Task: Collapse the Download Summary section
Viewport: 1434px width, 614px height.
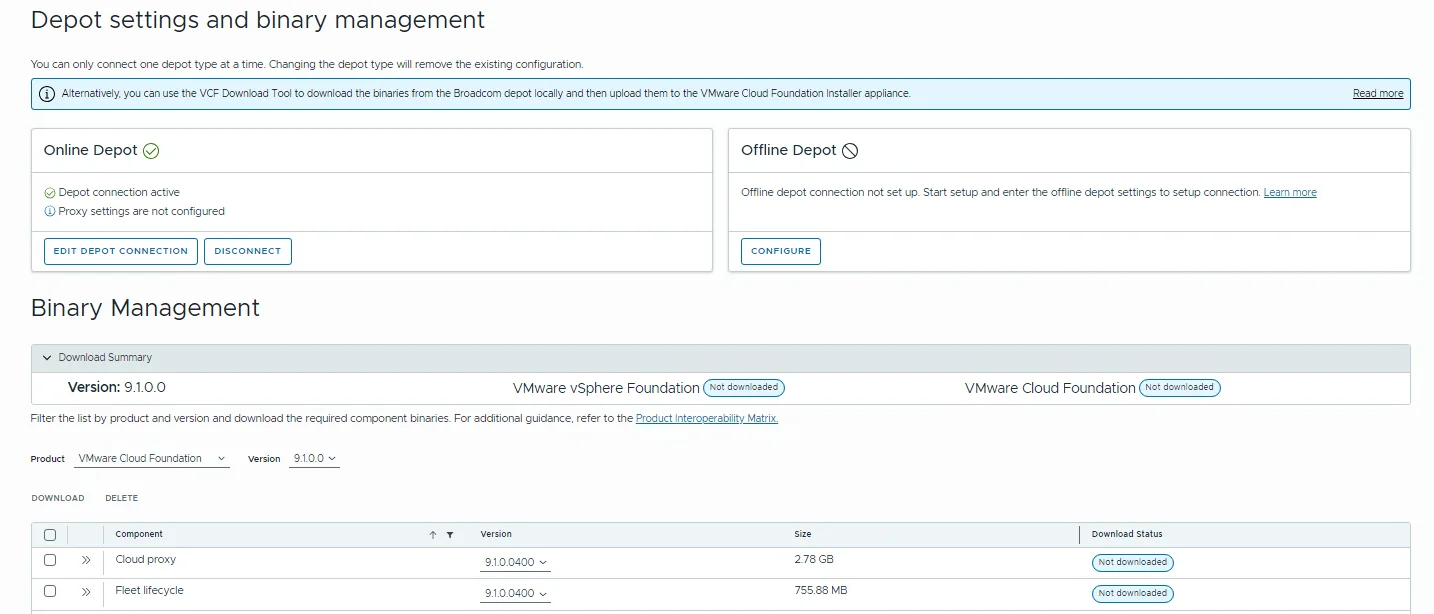Action: 47,358
